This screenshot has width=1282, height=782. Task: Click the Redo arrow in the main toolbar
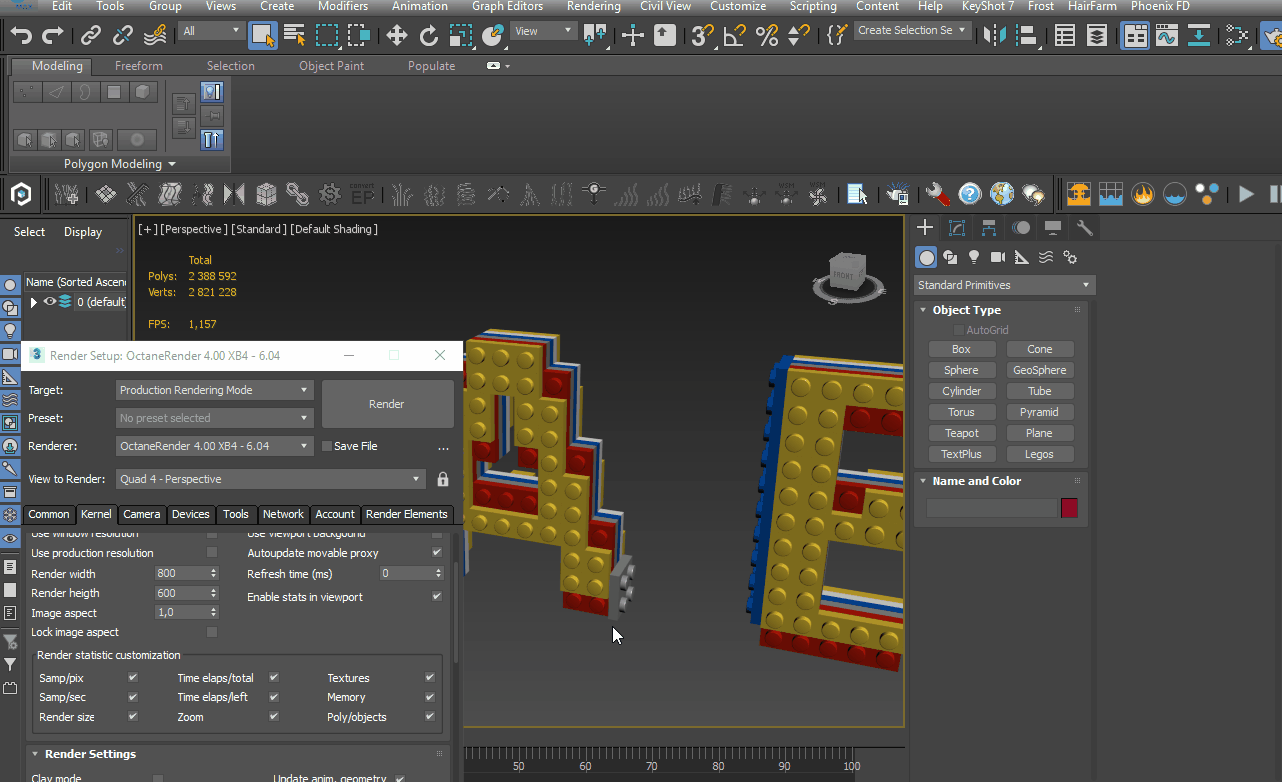coord(52,36)
